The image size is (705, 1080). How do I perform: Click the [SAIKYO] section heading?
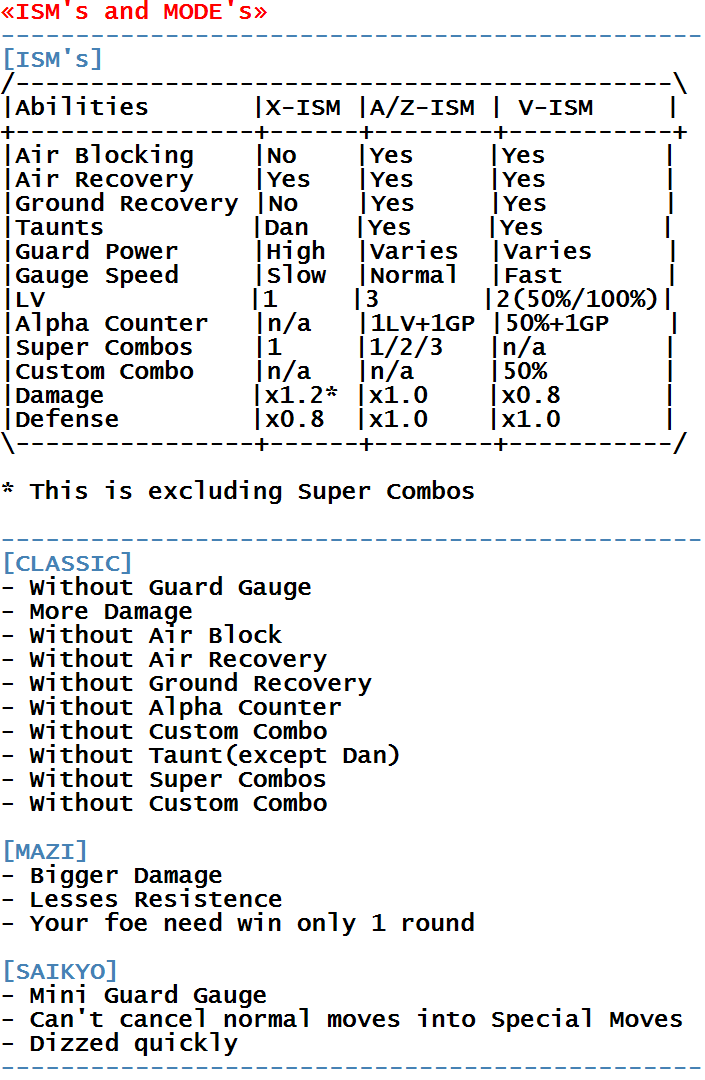click(x=60, y=971)
